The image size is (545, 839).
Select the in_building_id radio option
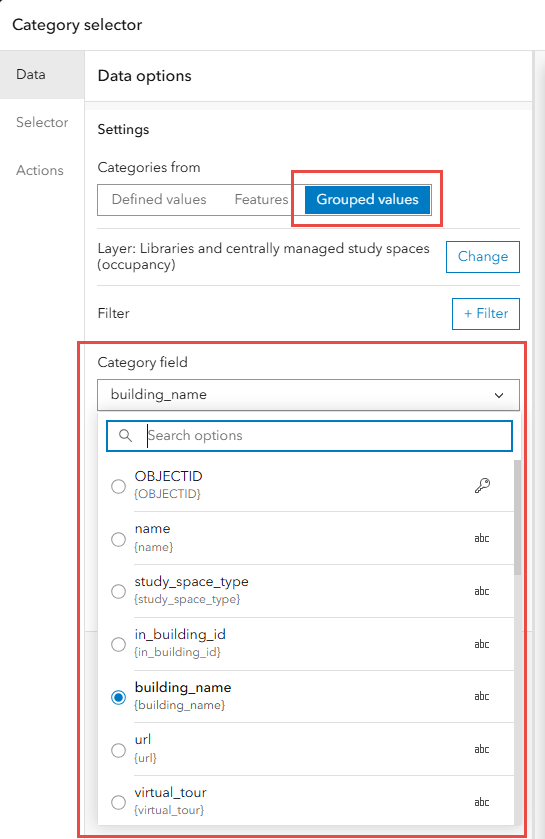pos(118,644)
